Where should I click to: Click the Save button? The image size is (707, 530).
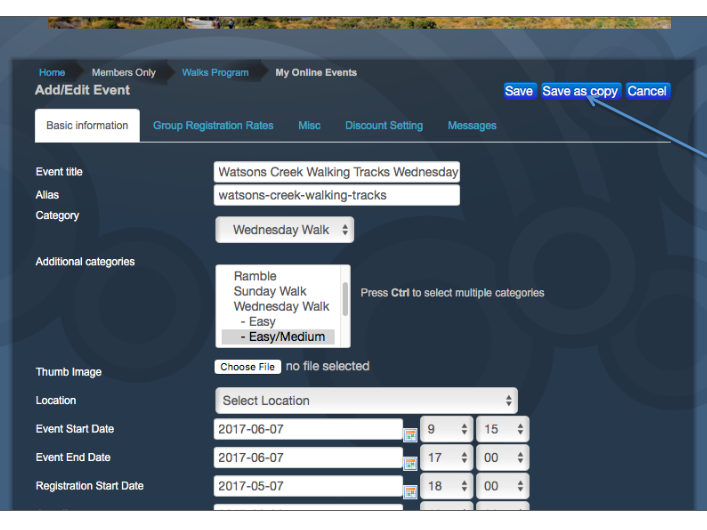tap(519, 91)
